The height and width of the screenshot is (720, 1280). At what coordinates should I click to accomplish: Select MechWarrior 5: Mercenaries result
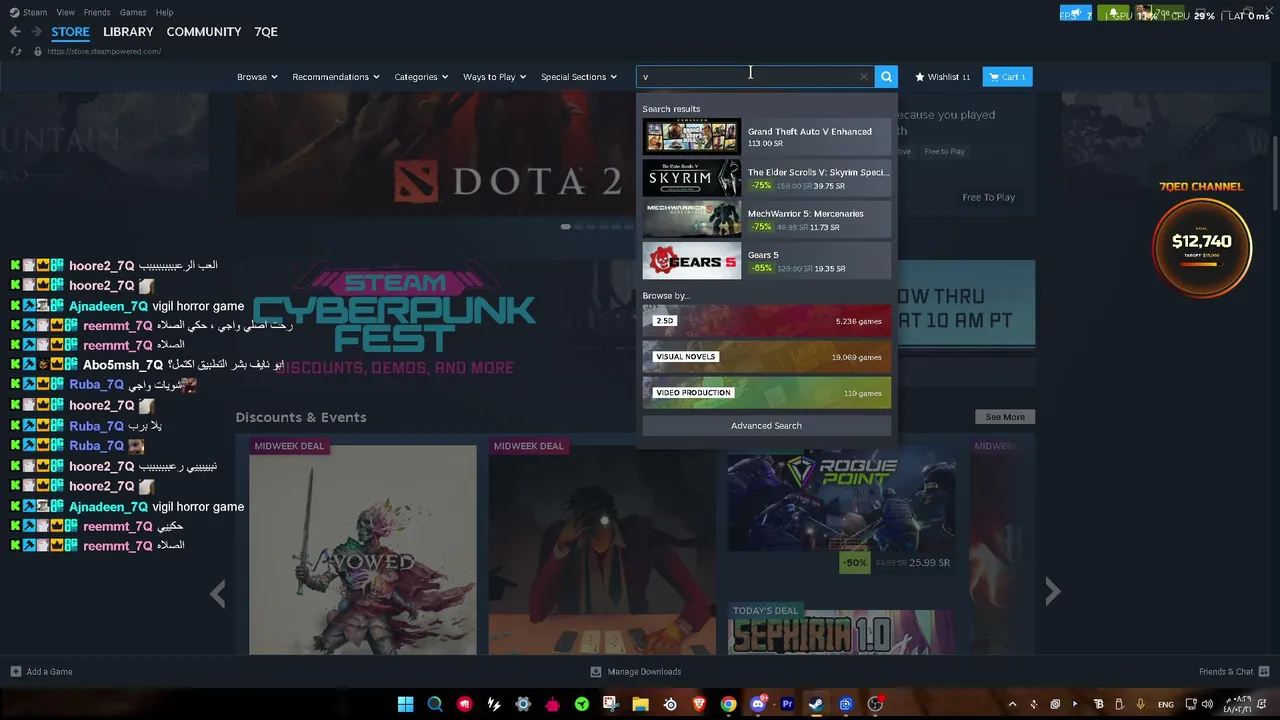tap(766, 219)
